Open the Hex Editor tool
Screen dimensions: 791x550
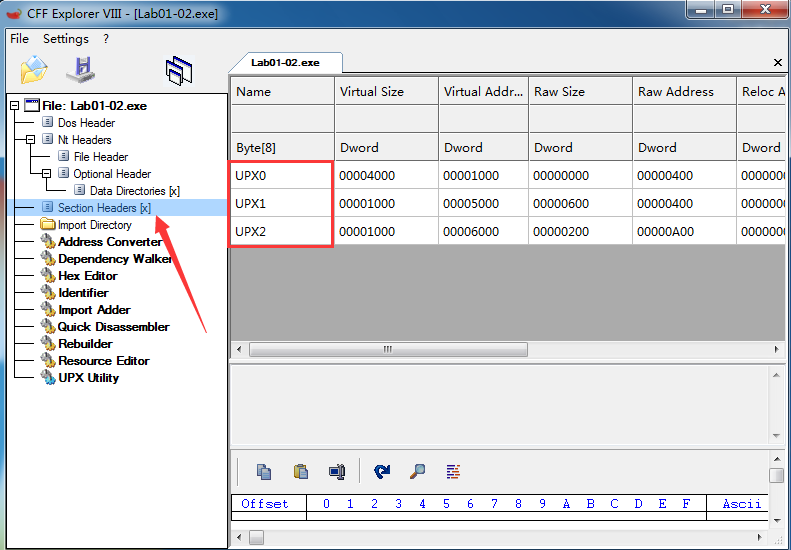point(88,276)
